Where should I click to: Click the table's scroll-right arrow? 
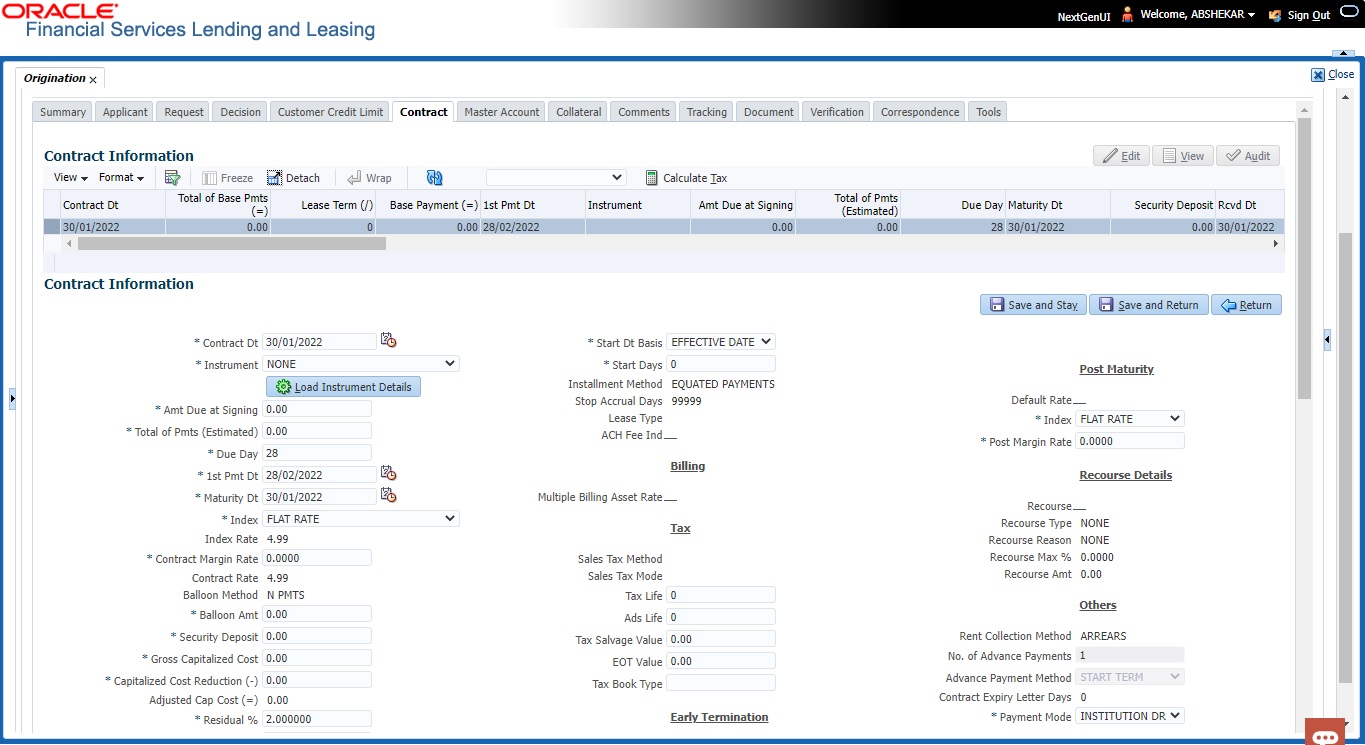point(1275,243)
